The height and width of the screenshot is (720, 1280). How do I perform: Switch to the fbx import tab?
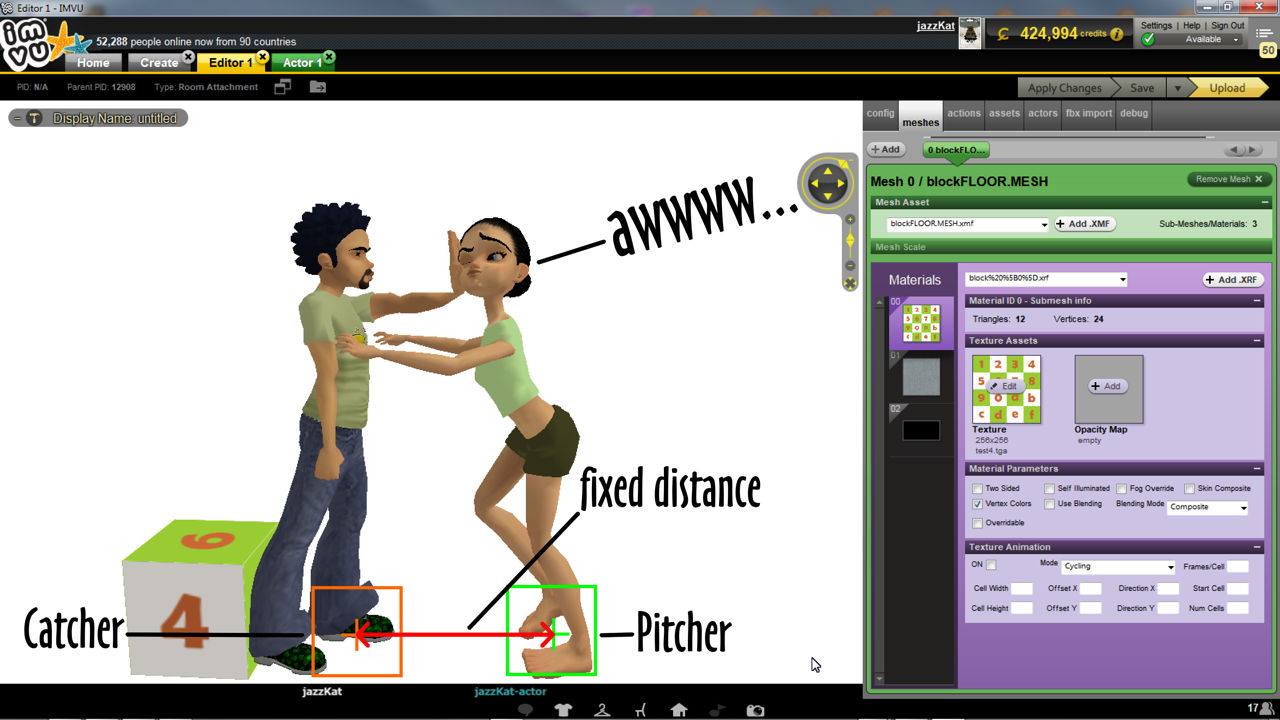coord(1089,113)
